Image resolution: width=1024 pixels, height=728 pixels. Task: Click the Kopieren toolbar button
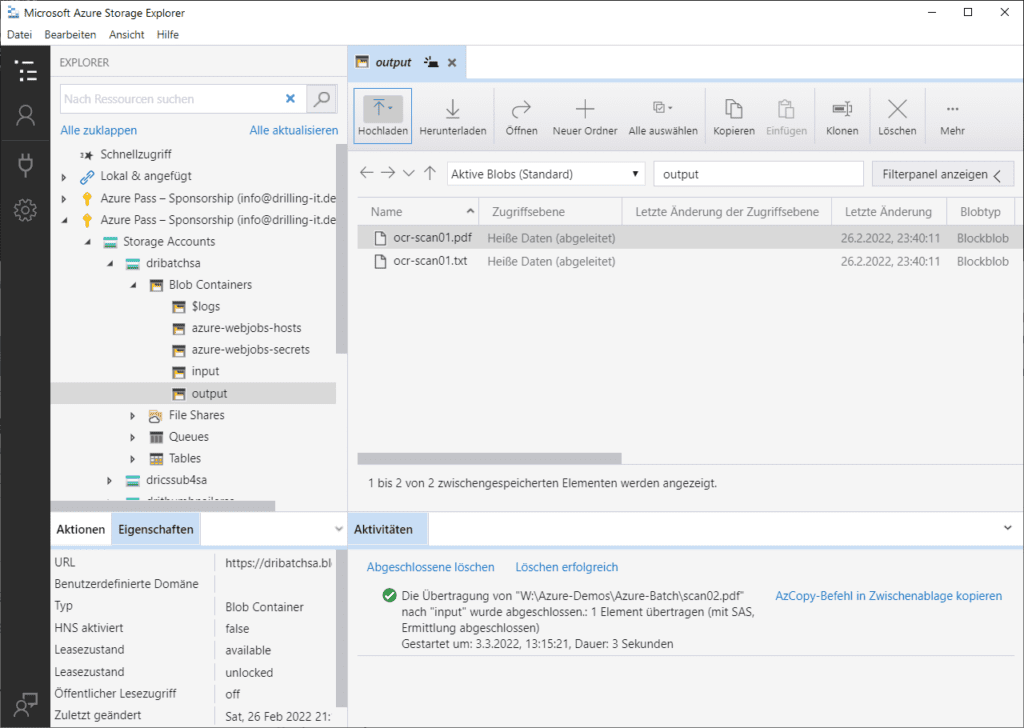[733, 116]
